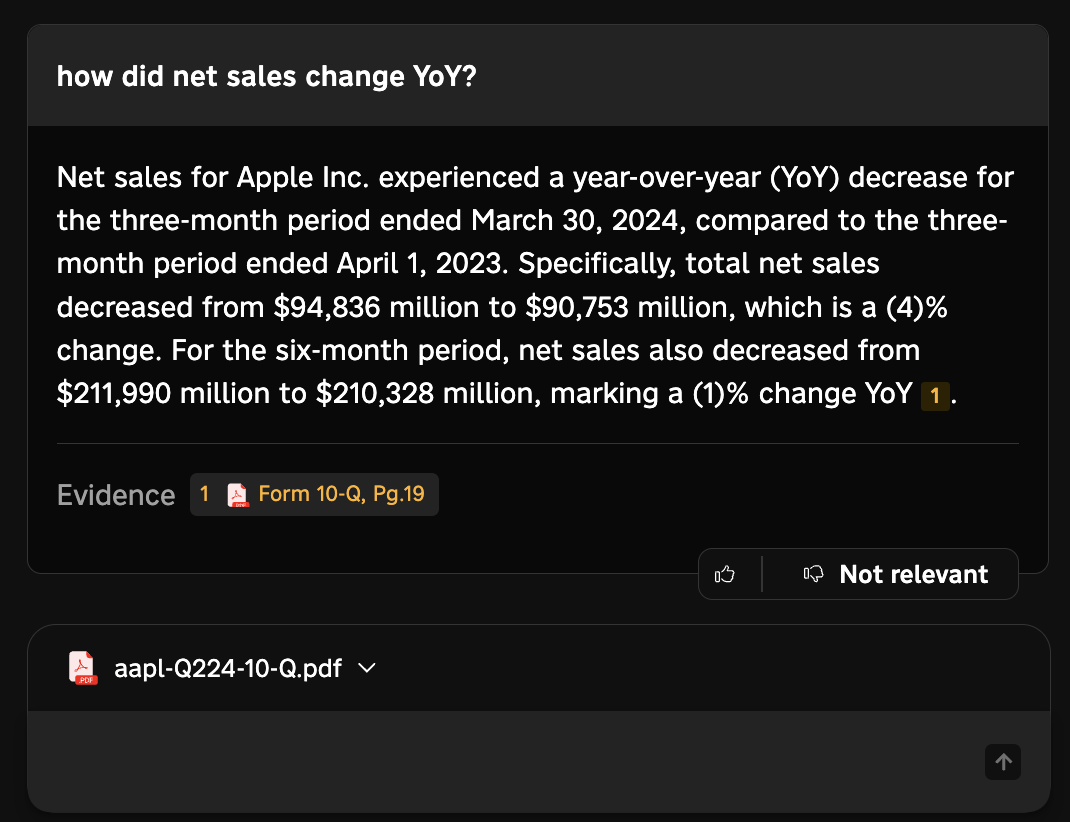Give the answer a thumbs up
The width and height of the screenshot is (1070, 822).
point(725,574)
